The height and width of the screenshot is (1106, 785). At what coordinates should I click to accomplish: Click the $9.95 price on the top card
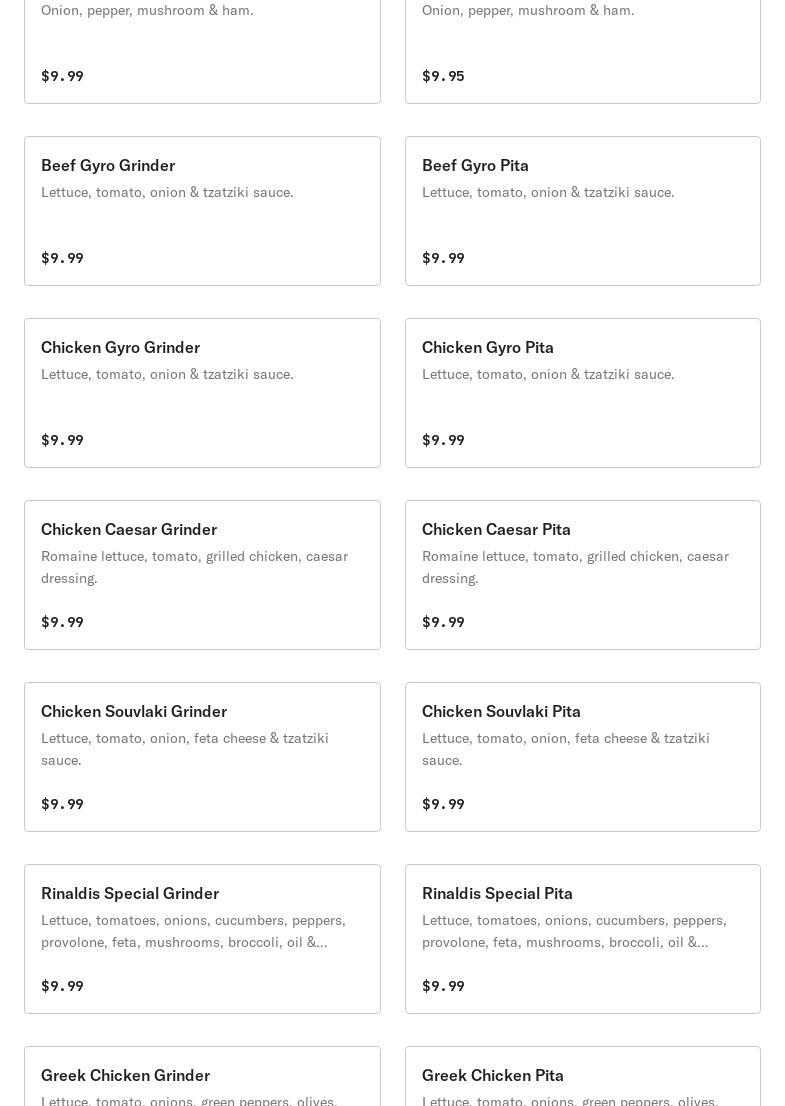click(x=443, y=76)
